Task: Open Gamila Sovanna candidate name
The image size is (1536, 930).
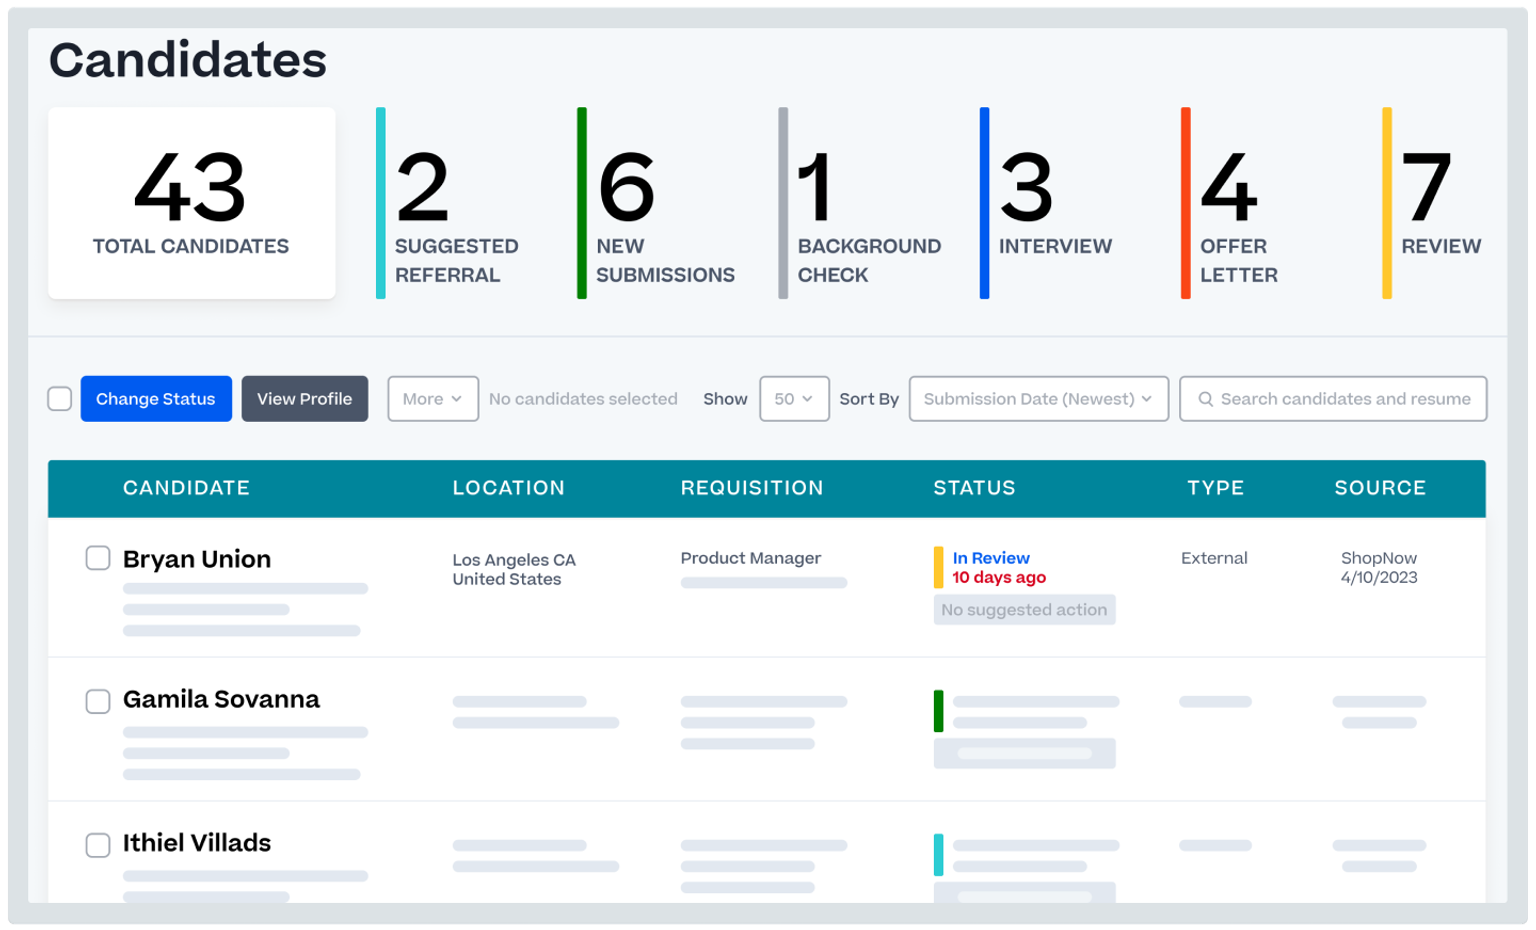Action: coord(221,699)
